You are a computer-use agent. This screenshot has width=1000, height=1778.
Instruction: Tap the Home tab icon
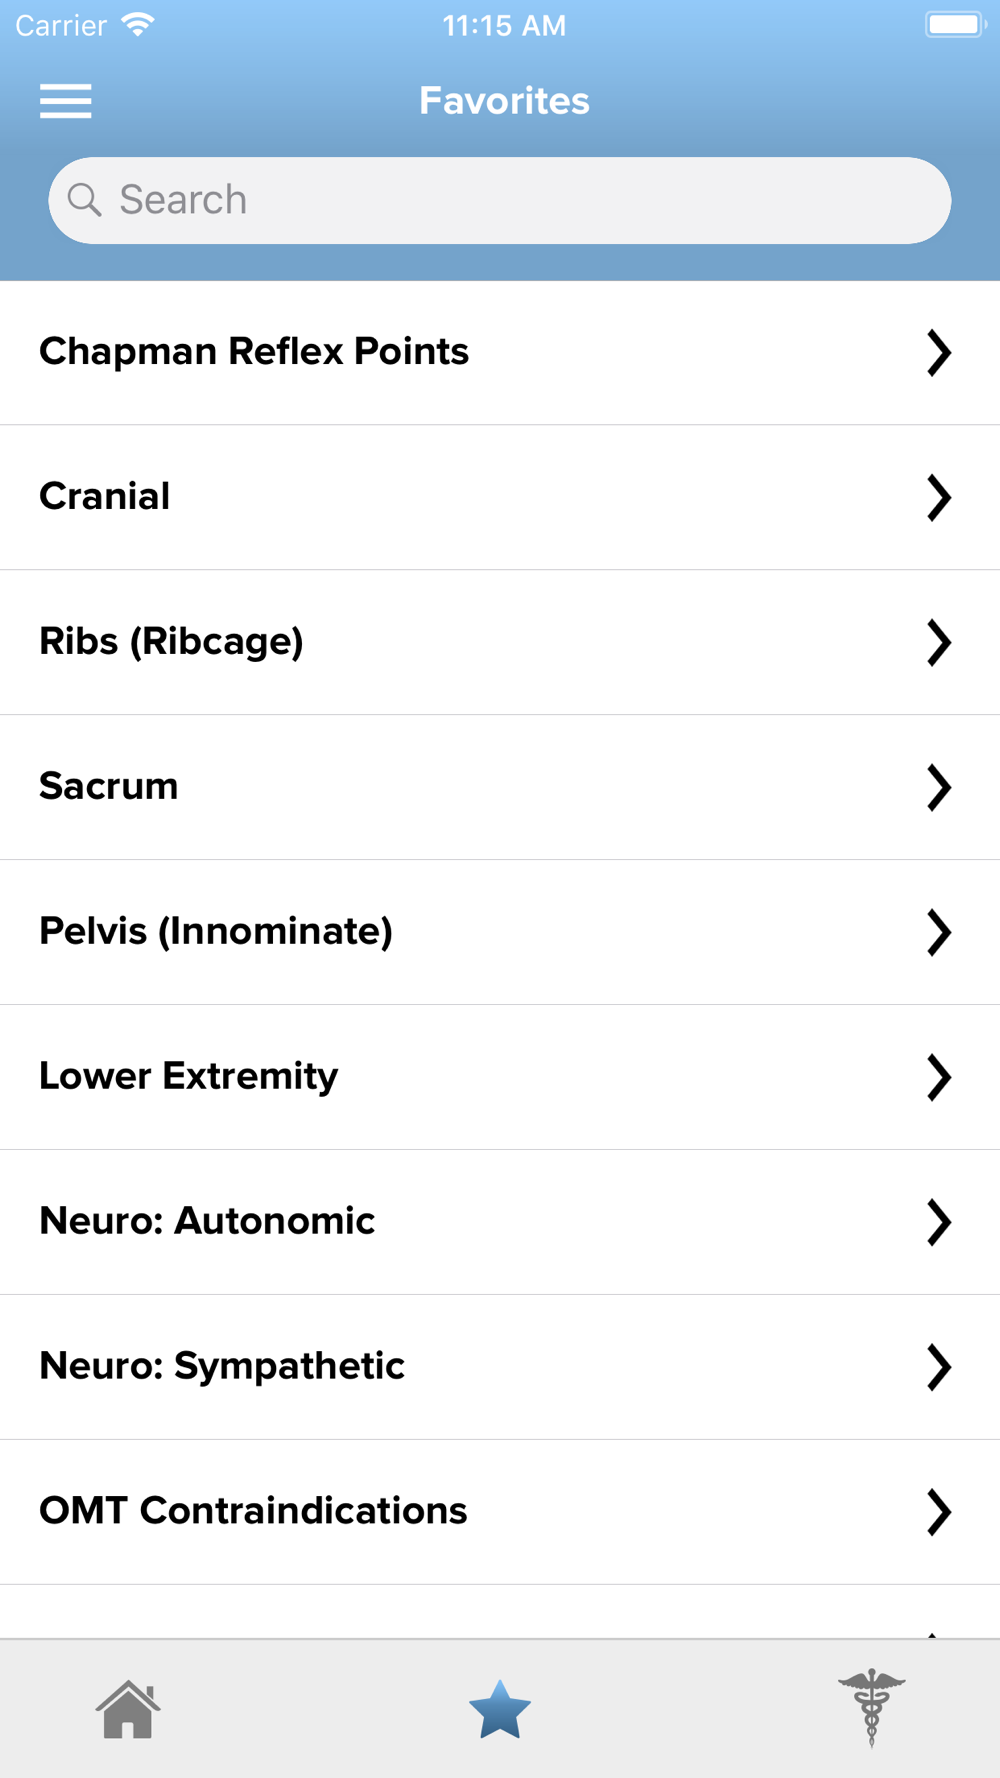[x=128, y=1709]
